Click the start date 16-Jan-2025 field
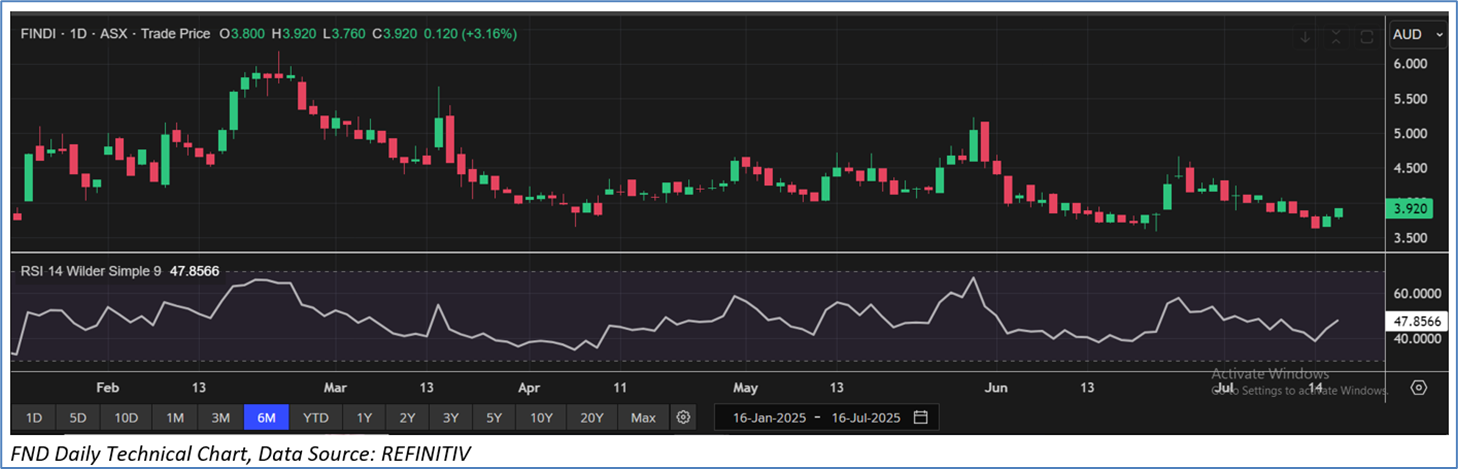Viewport: 1458px width, 469px height. tap(769, 416)
